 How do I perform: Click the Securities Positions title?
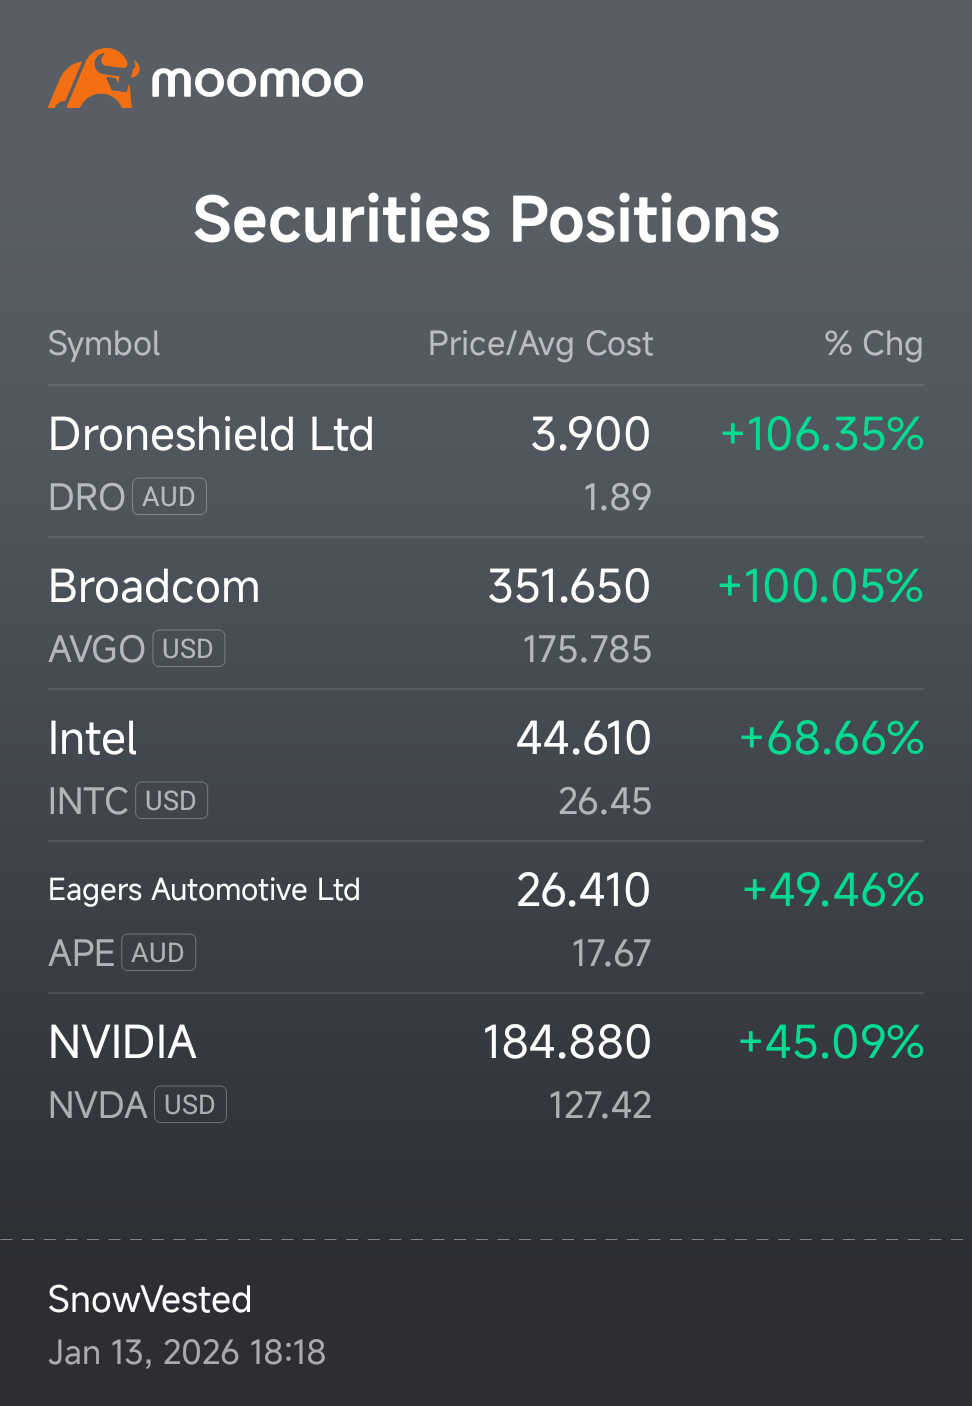pyautogui.click(x=486, y=220)
